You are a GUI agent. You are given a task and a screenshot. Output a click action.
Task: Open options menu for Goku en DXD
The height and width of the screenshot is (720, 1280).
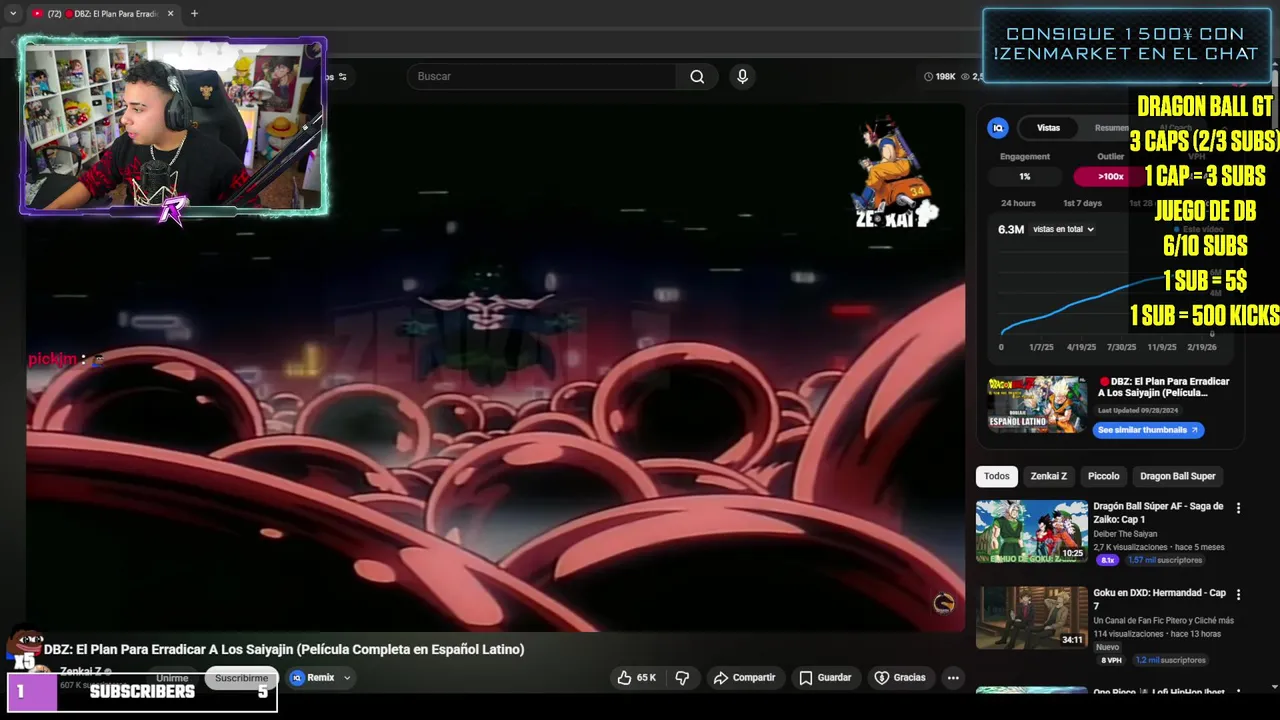point(1238,594)
